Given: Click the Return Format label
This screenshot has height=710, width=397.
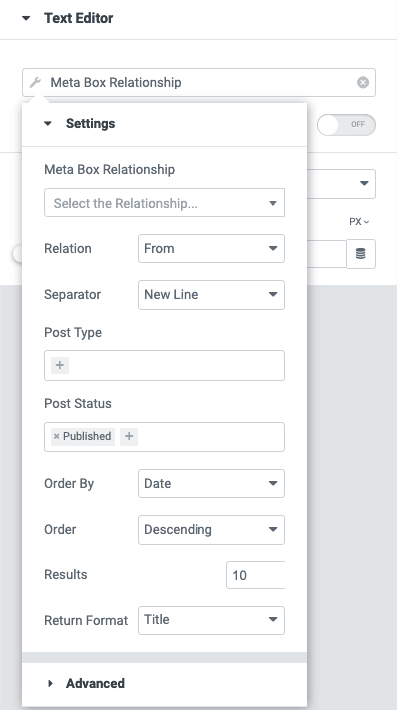Looking at the screenshot, I should click(86, 620).
